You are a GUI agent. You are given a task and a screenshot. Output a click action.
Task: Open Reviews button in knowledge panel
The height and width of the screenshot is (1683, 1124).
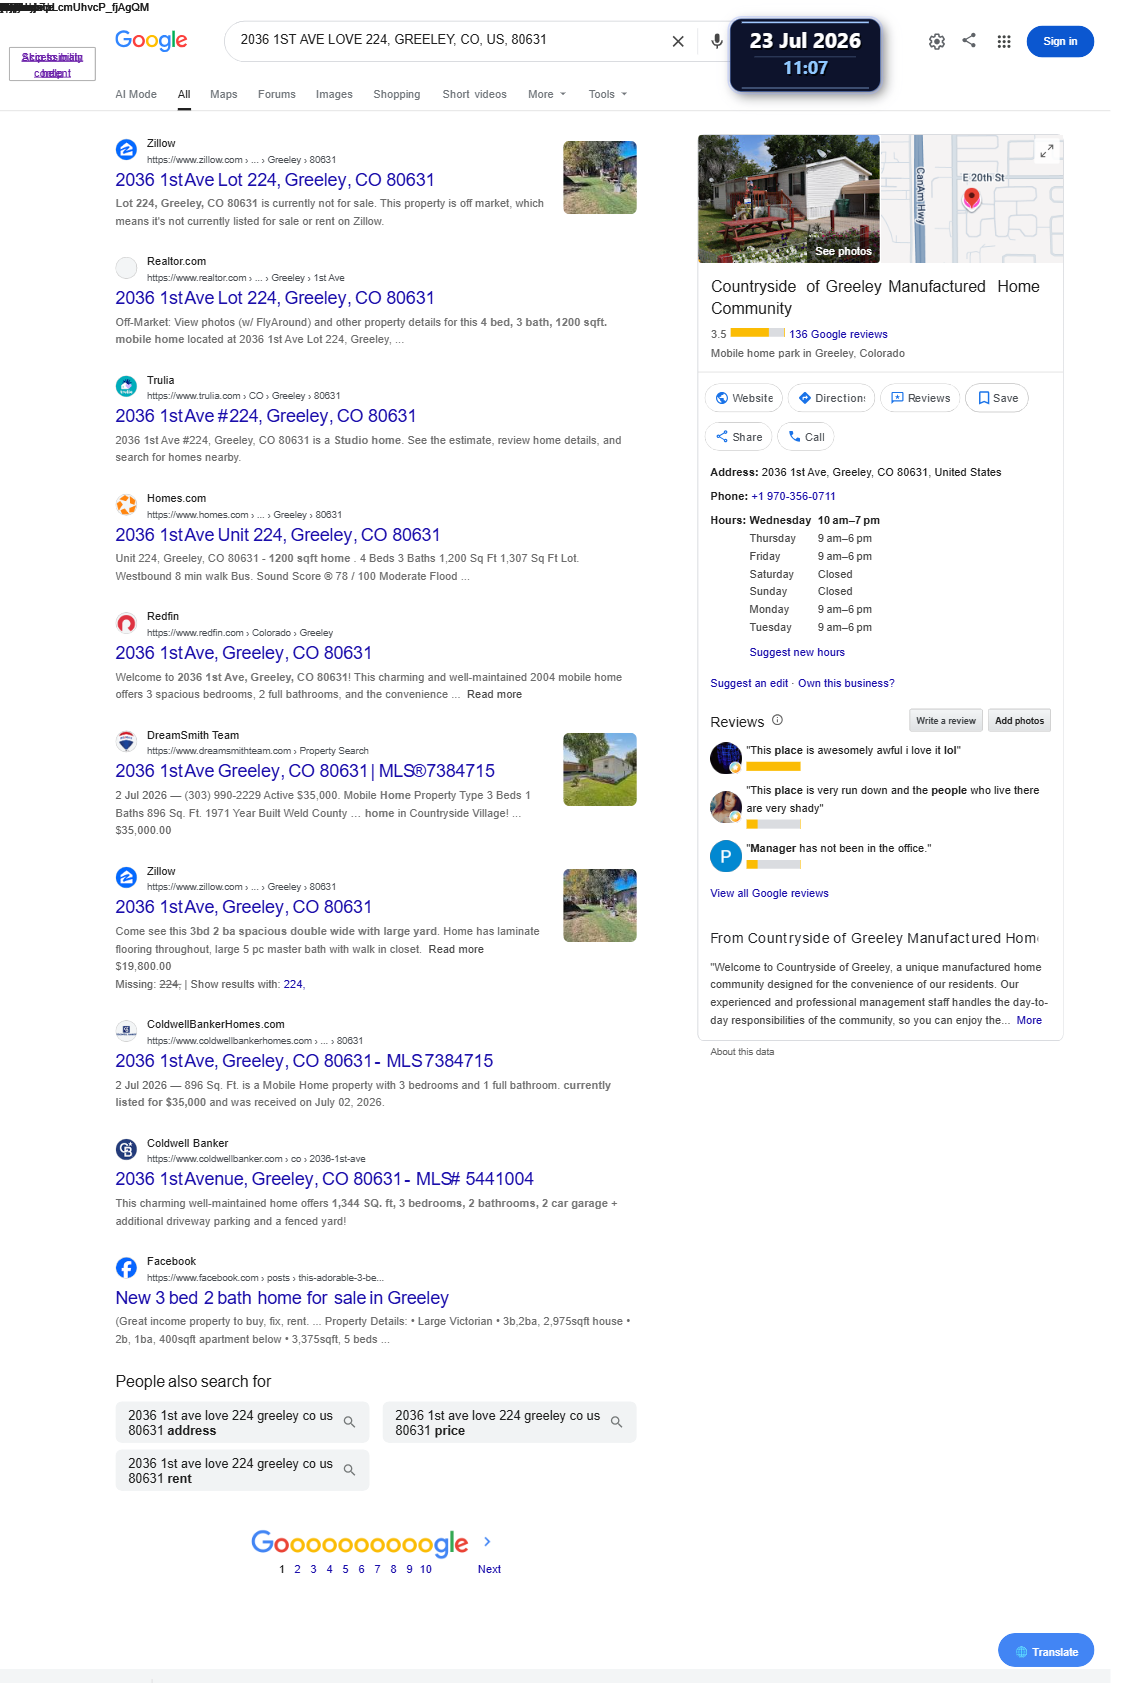point(921,398)
